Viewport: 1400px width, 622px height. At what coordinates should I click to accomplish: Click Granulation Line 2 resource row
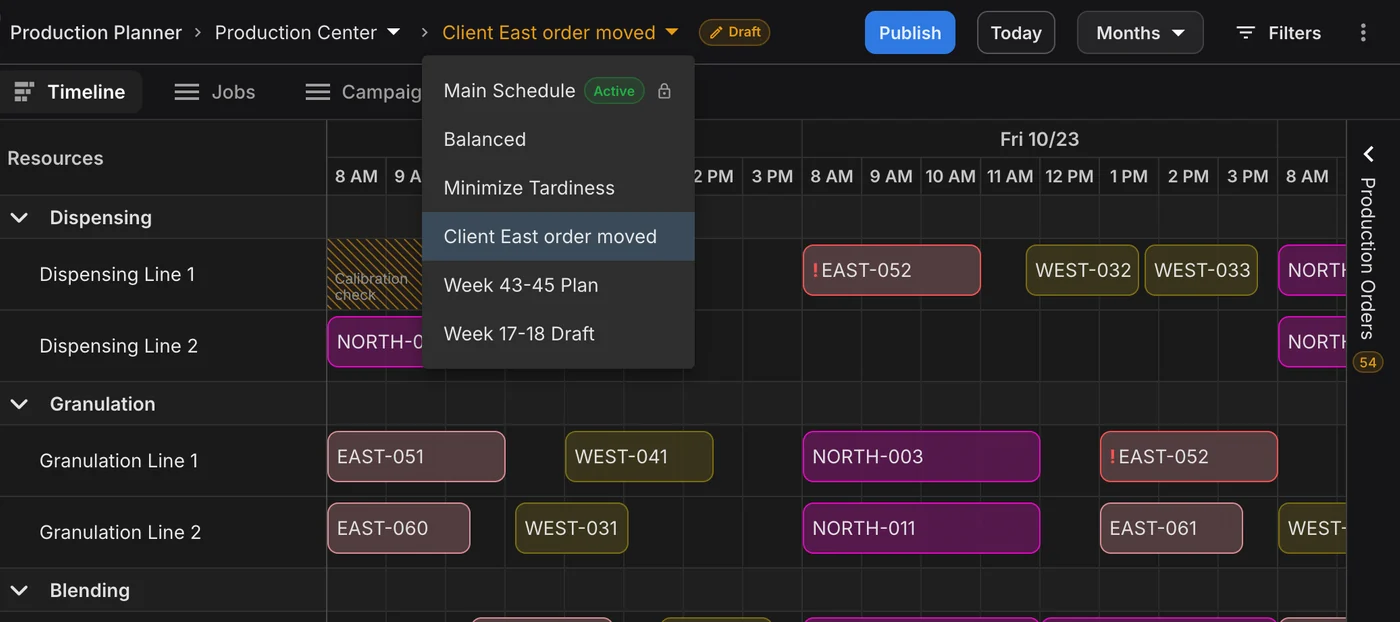pos(163,532)
